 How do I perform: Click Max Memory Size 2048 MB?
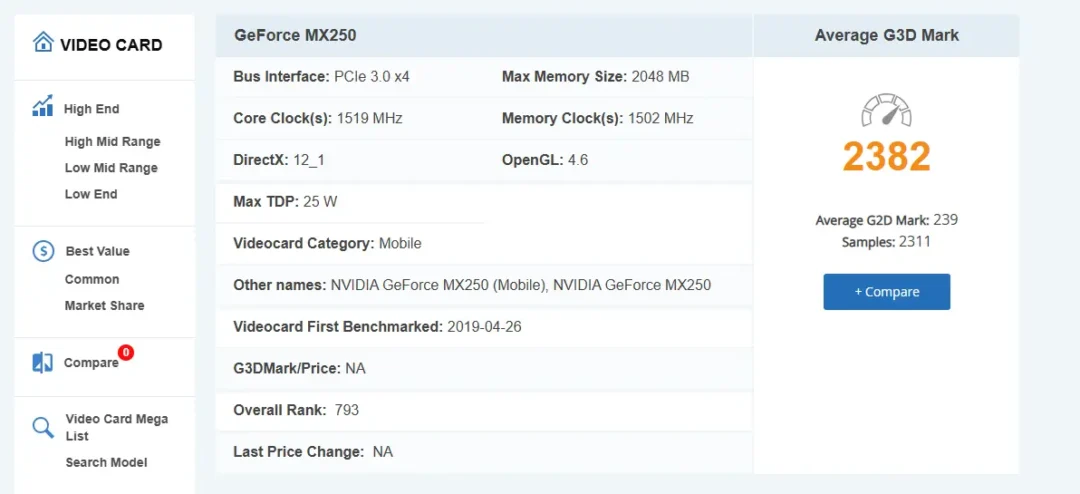pos(595,76)
